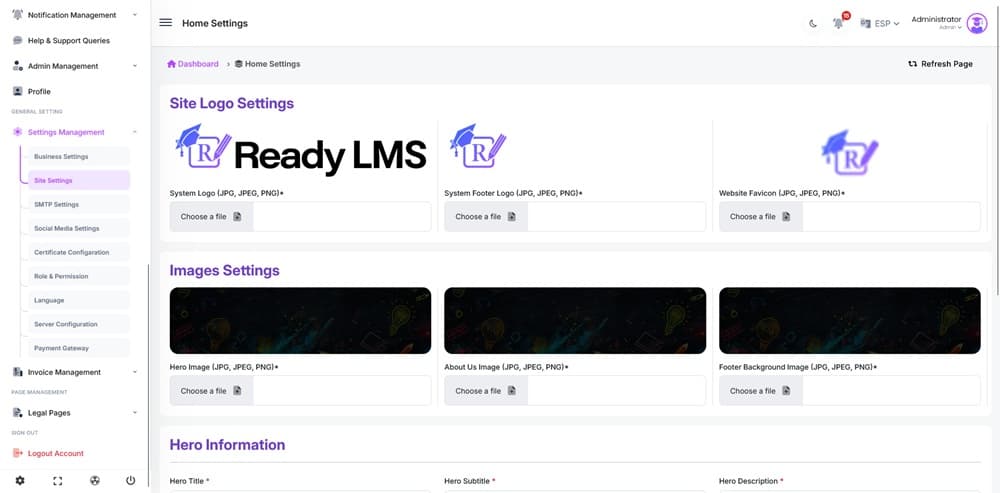The image size is (1000, 493).
Task: Click the fullscreen icon in sidebar footer
Action: tap(57, 481)
